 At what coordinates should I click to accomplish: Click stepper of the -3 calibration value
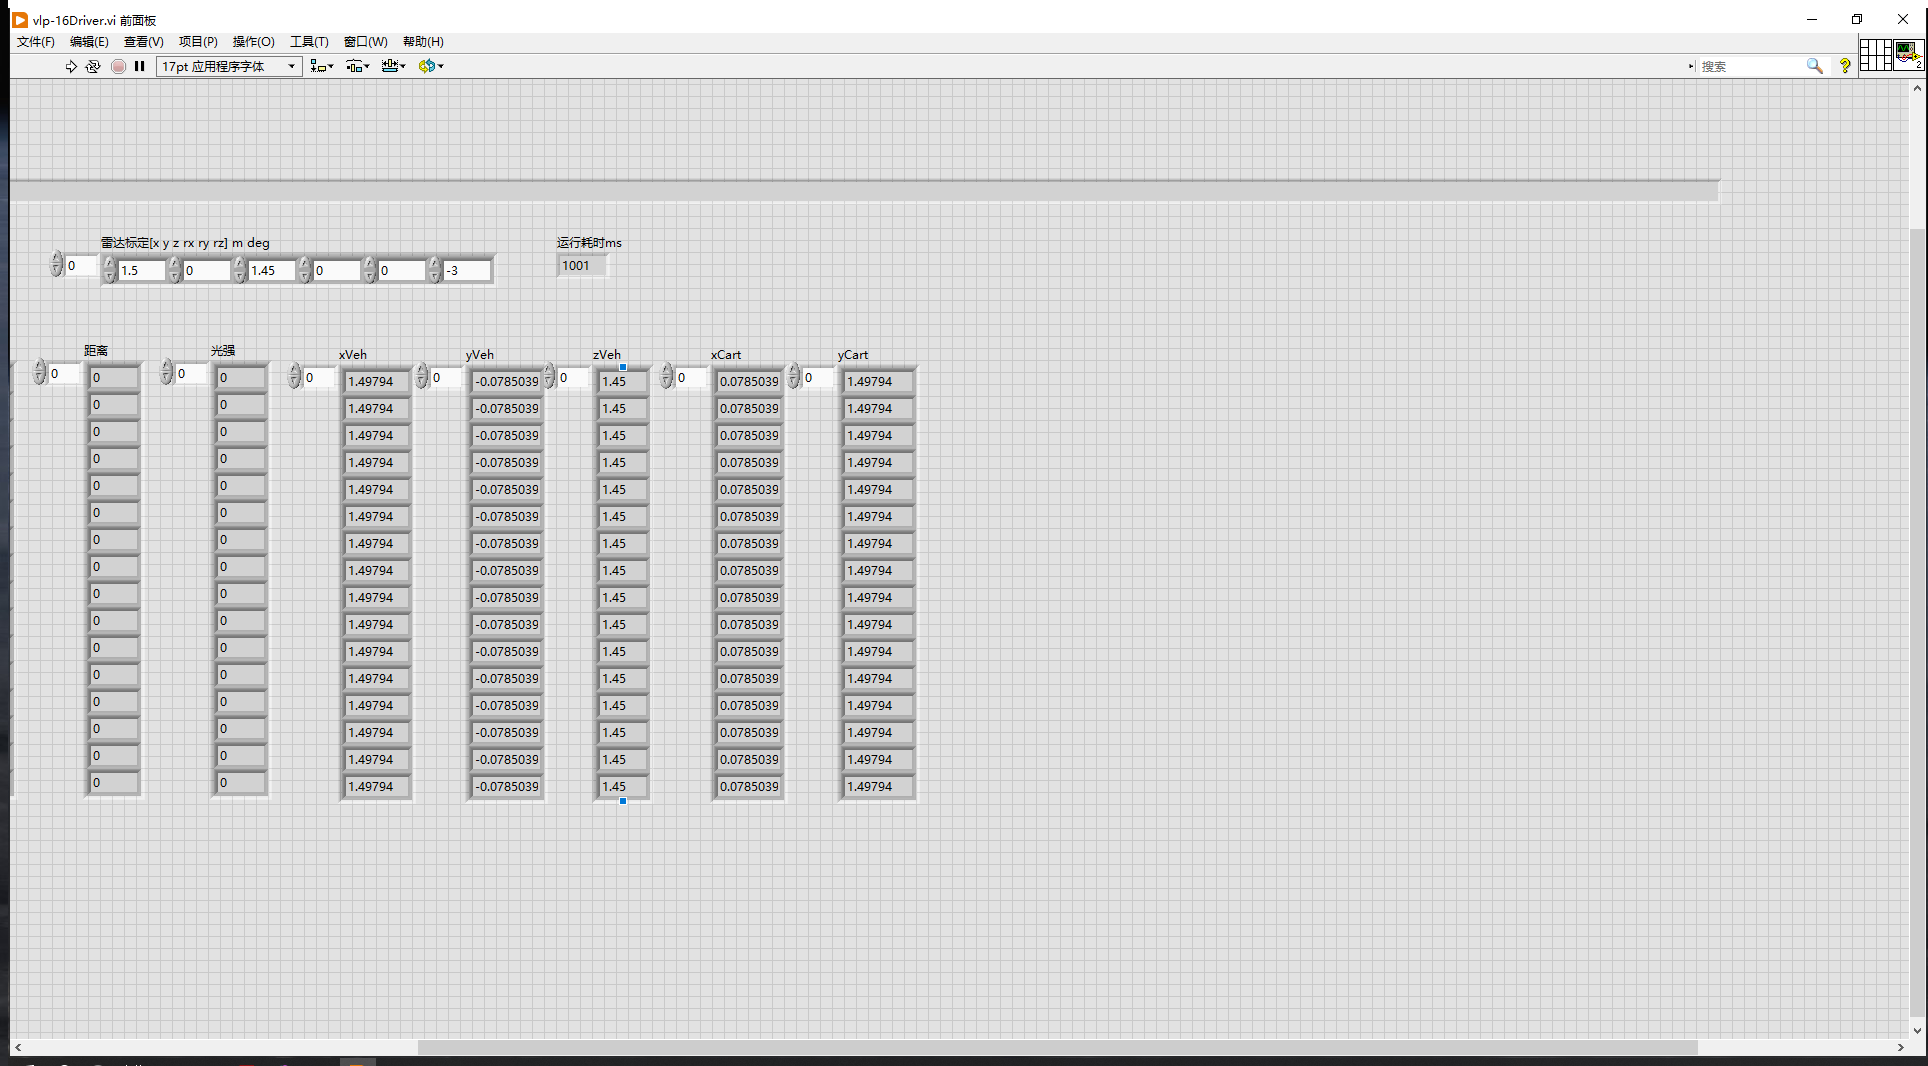[x=434, y=270]
